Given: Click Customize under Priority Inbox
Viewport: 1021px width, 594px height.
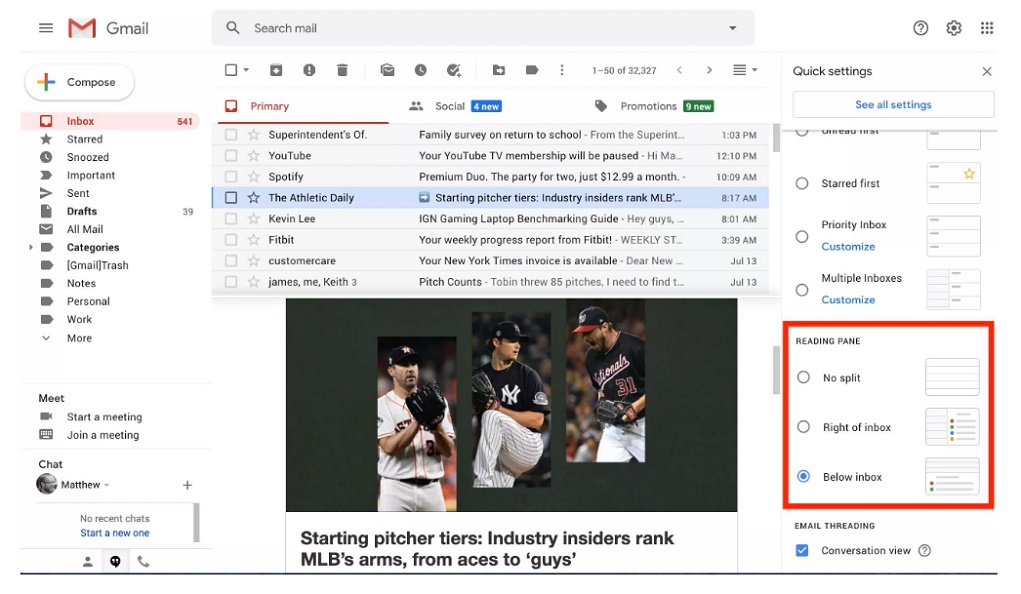Looking at the screenshot, I should [x=848, y=247].
